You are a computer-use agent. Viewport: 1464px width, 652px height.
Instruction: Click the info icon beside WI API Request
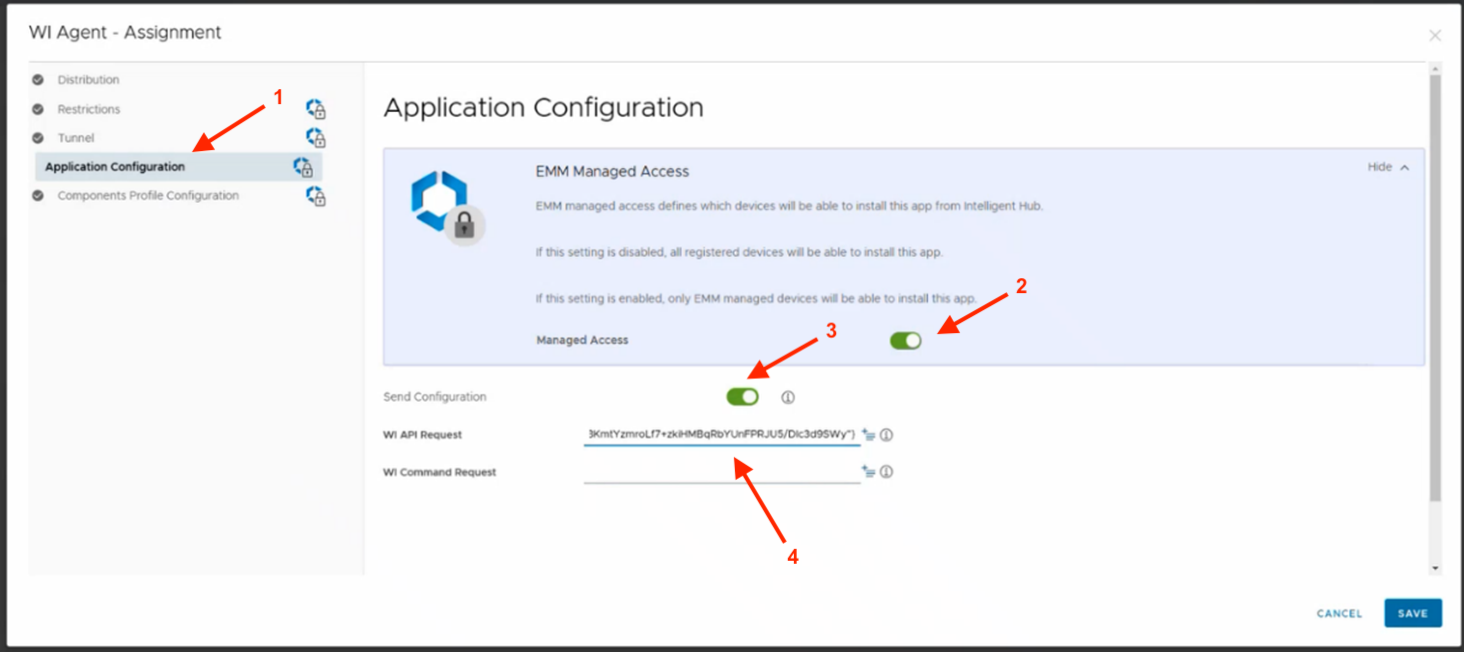886,435
